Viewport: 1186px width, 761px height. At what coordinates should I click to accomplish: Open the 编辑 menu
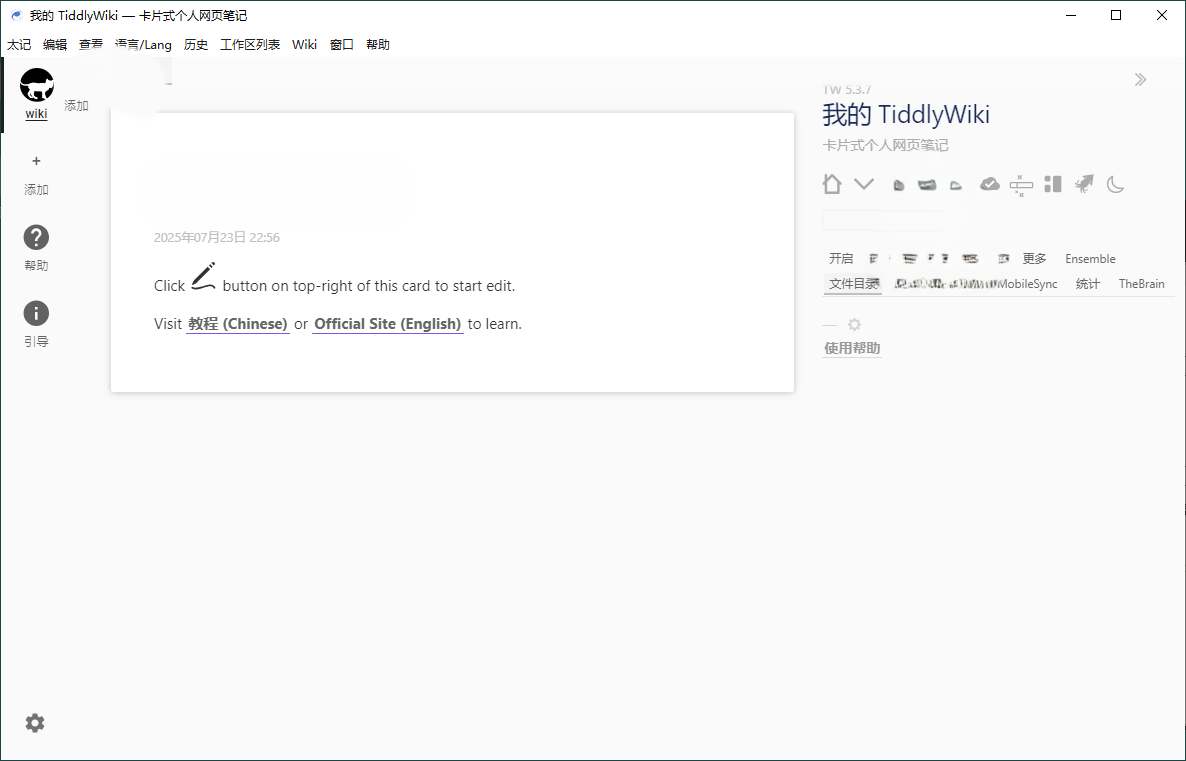pyautogui.click(x=55, y=45)
